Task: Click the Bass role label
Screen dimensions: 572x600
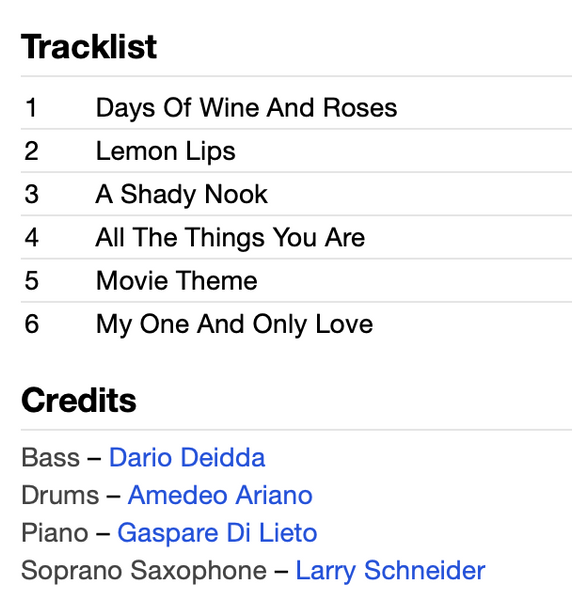Action: tap(51, 457)
